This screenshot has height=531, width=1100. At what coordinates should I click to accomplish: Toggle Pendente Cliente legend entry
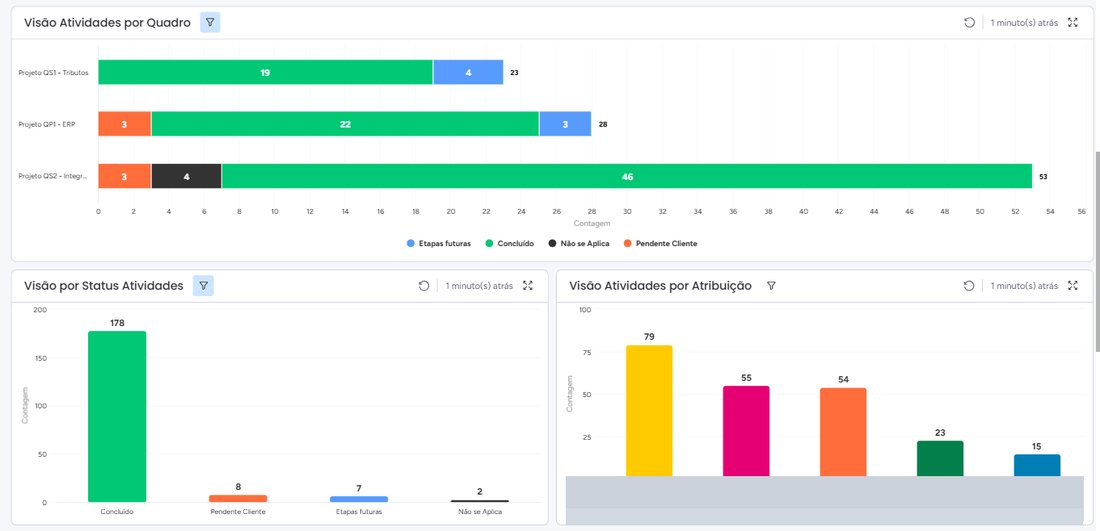(660, 243)
